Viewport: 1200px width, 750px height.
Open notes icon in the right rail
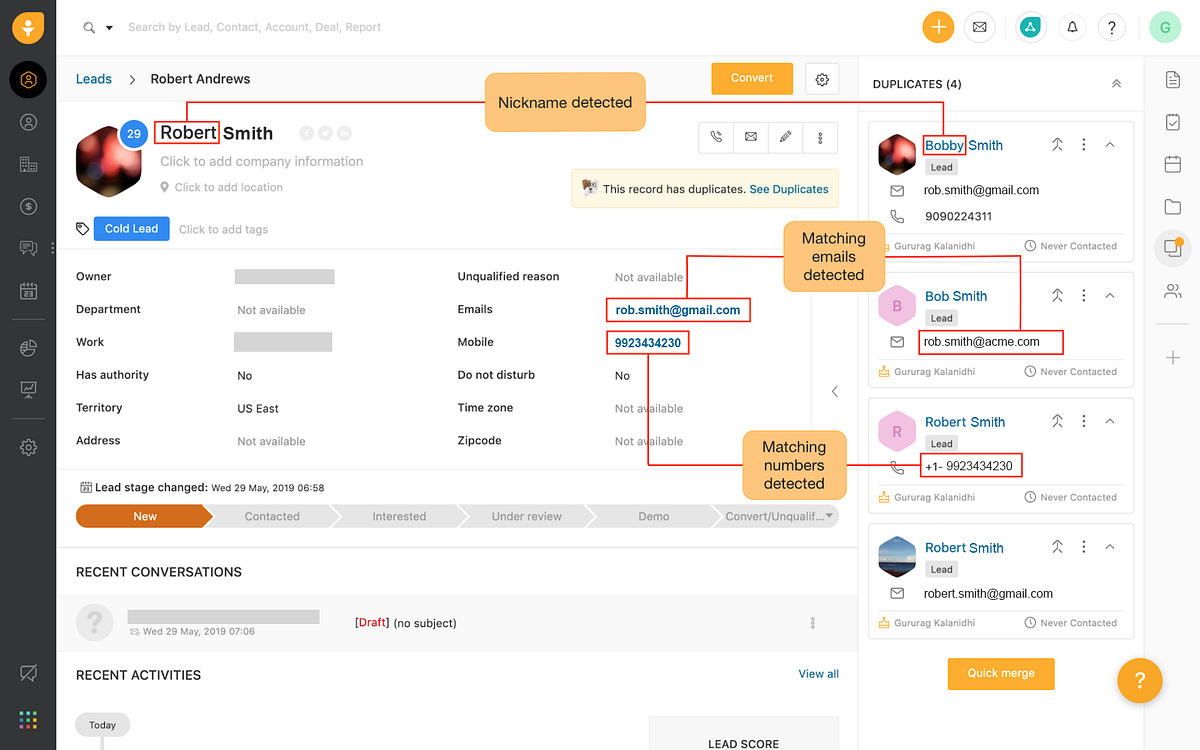click(1173, 79)
